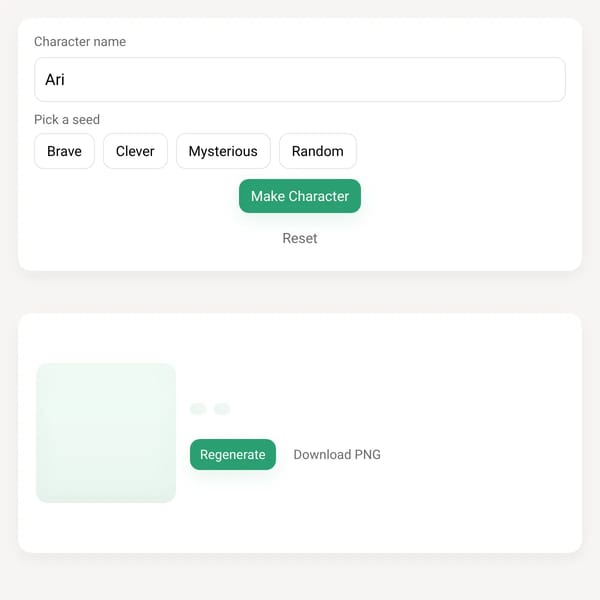Select the Random seed option

318,151
